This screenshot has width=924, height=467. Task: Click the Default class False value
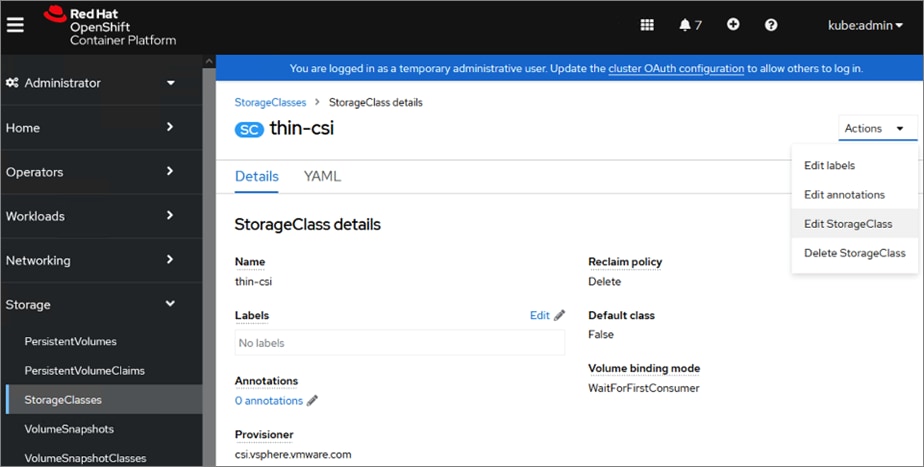tap(601, 334)
